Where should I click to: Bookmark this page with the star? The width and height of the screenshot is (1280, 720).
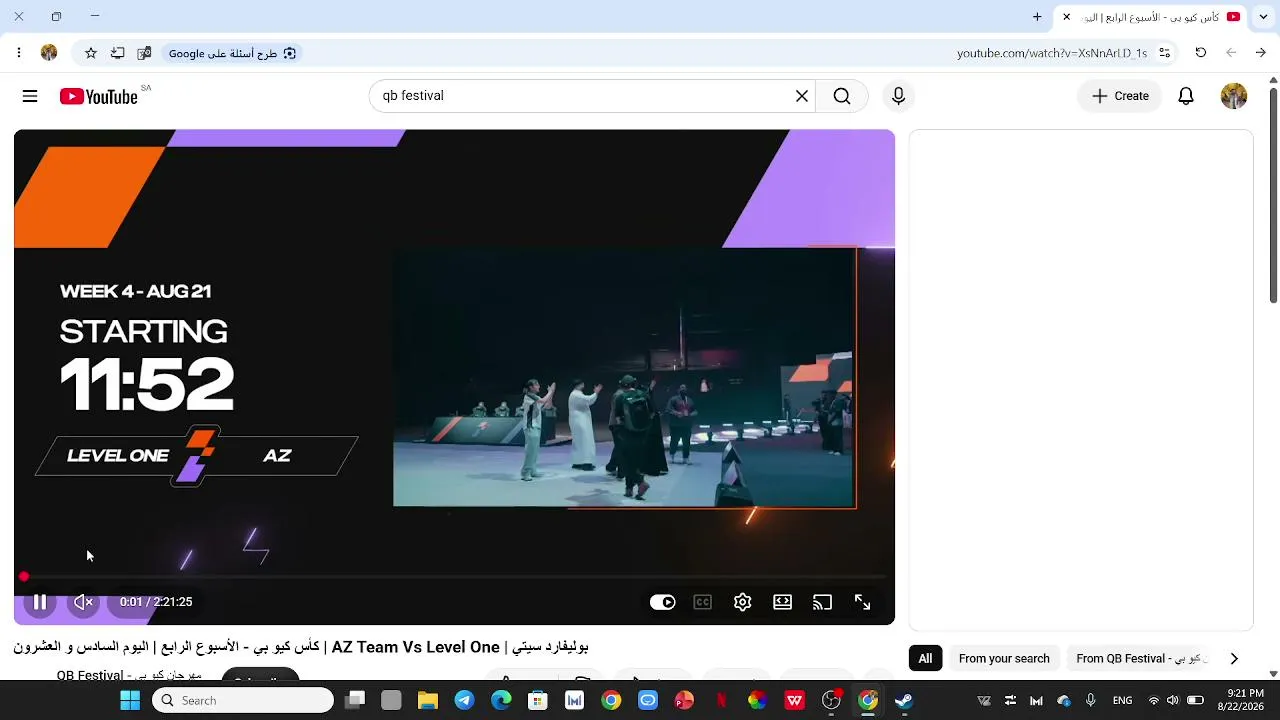pyautogui.click(x=91, y=53)
